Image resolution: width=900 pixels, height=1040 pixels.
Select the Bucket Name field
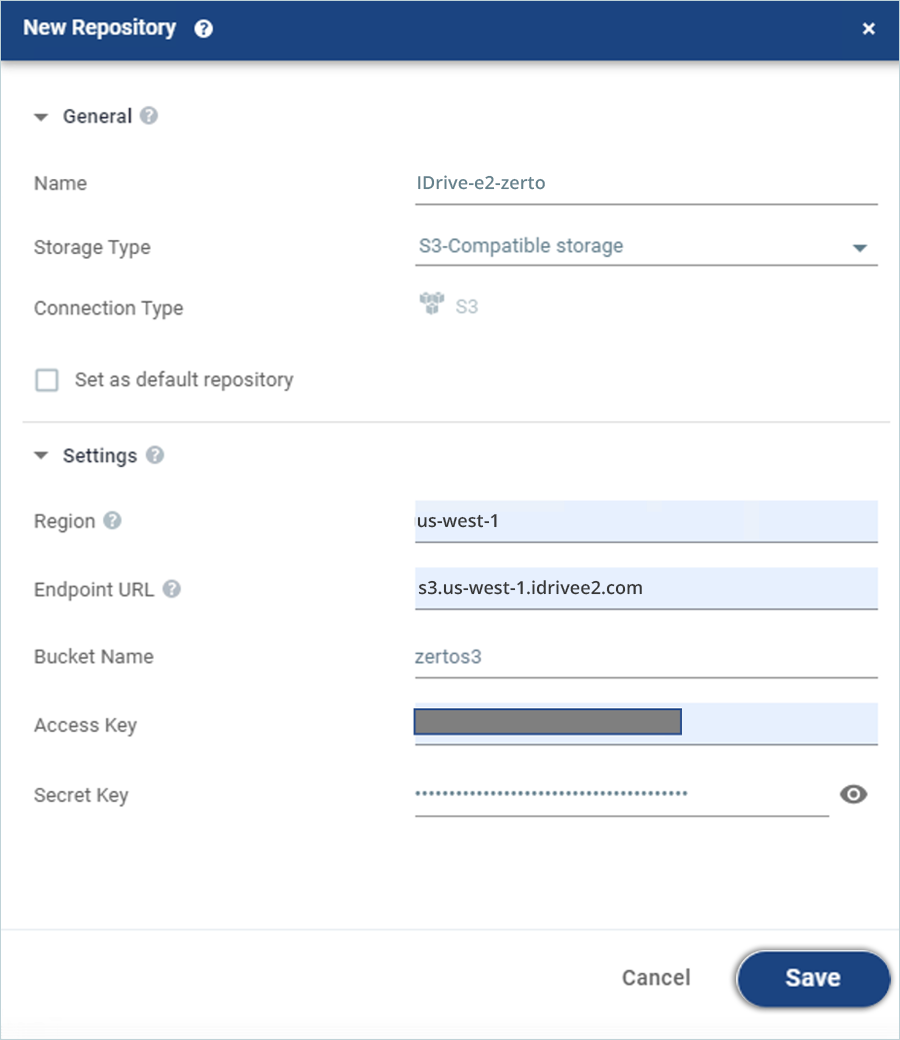coord(645,657)
